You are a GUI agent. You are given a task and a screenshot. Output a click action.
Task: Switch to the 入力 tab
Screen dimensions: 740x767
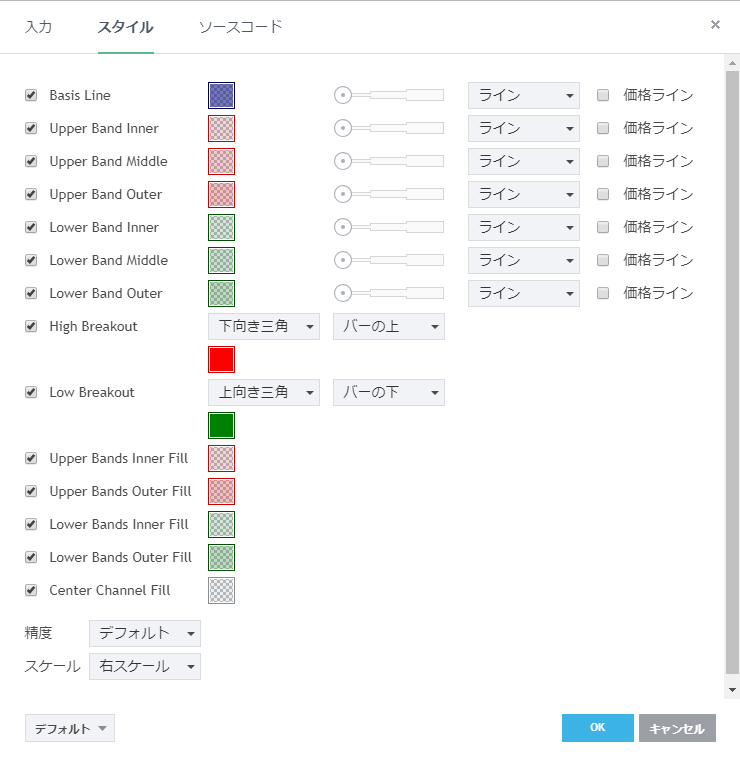[x=38, y=27]
